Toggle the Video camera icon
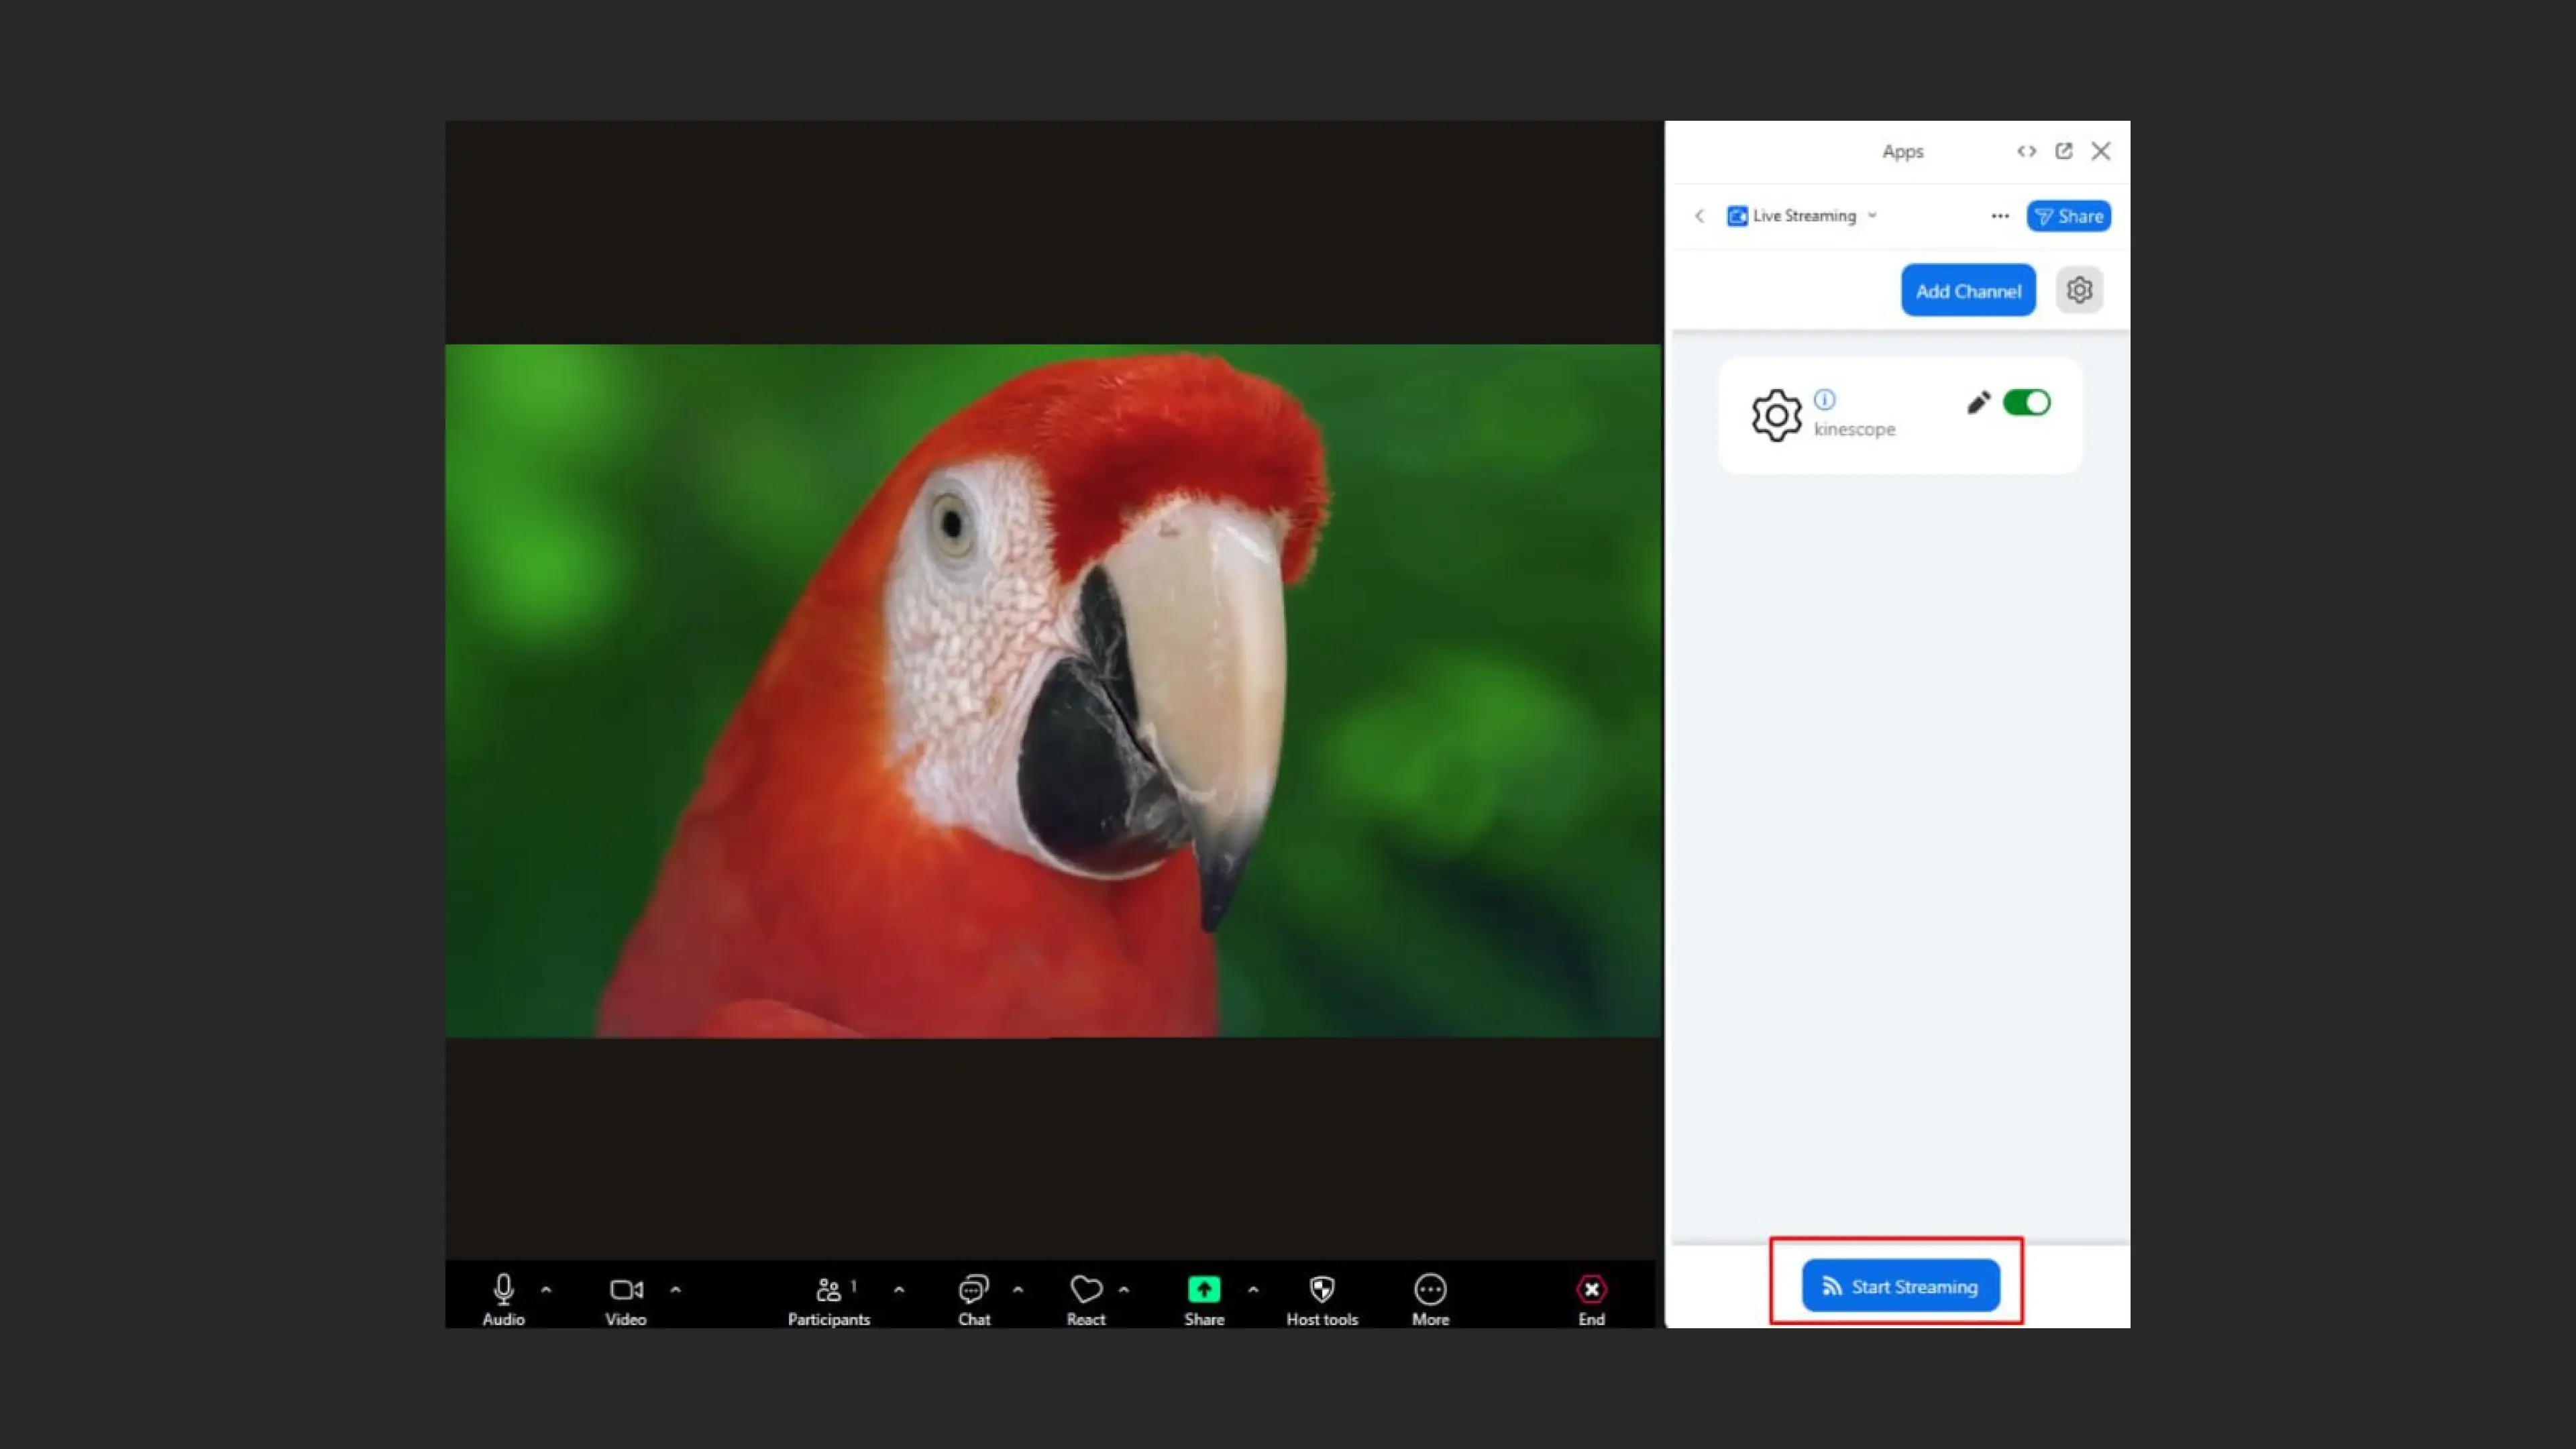Image resolution: width=2576 pixels, height=1449 pixels. (626, 1289)
